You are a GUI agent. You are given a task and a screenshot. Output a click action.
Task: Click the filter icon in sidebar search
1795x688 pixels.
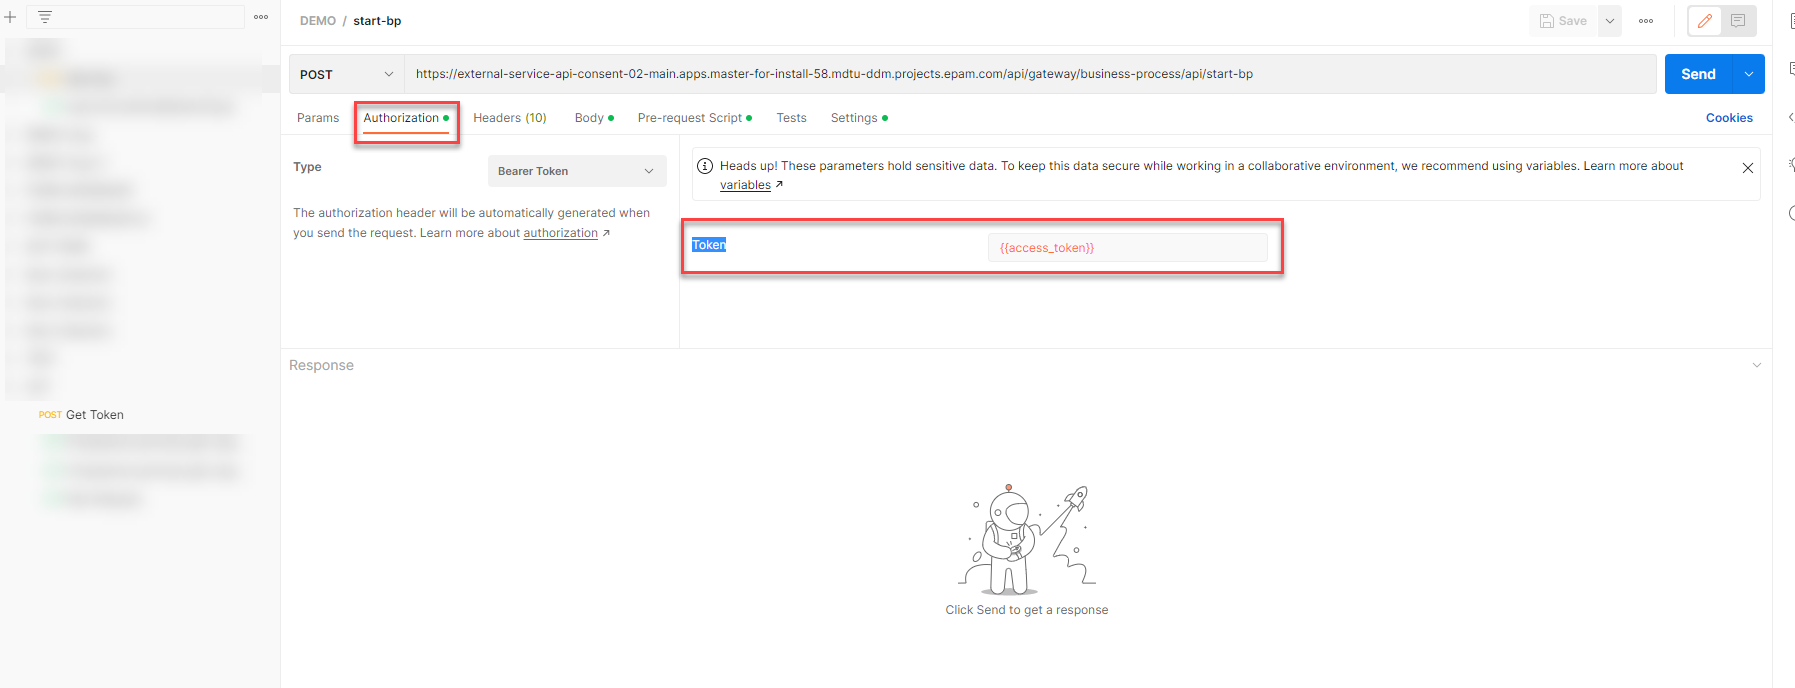pos(45,17)
